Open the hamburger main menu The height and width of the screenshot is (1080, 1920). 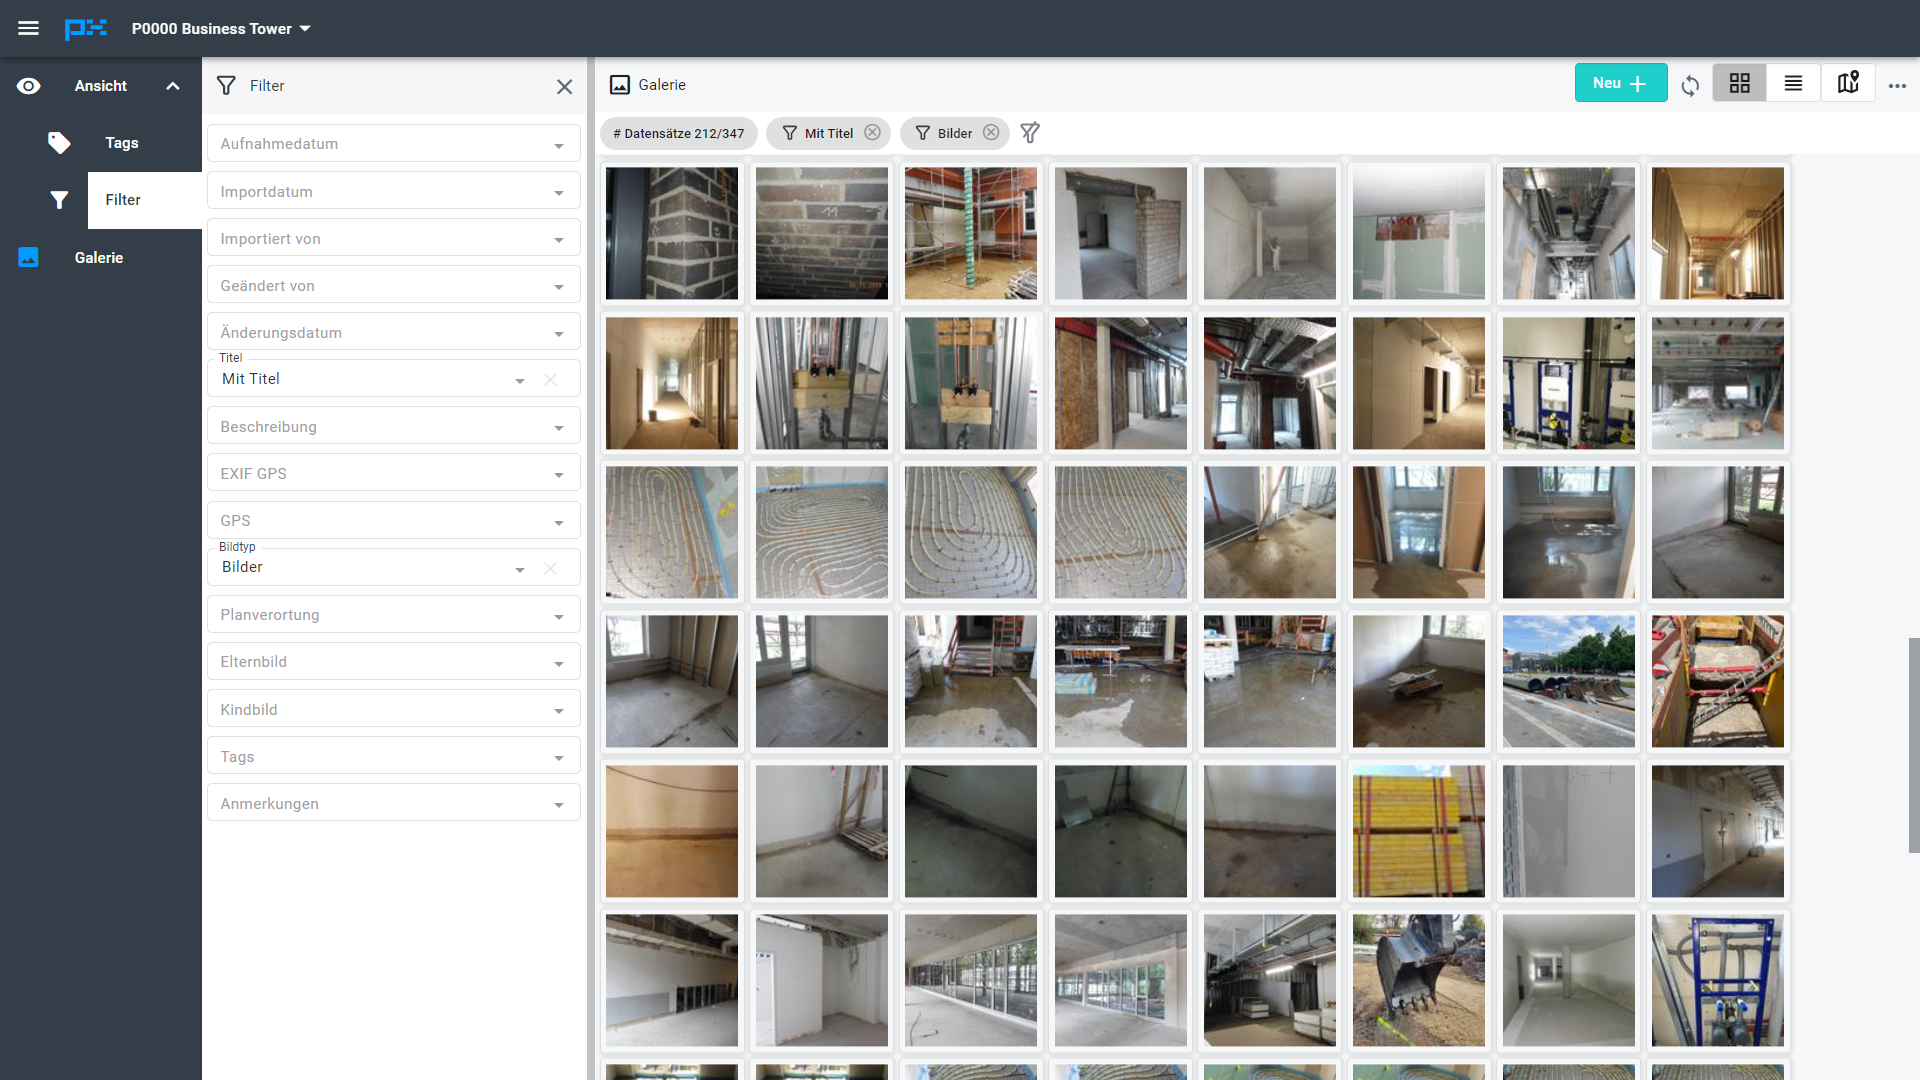[28, 28]
